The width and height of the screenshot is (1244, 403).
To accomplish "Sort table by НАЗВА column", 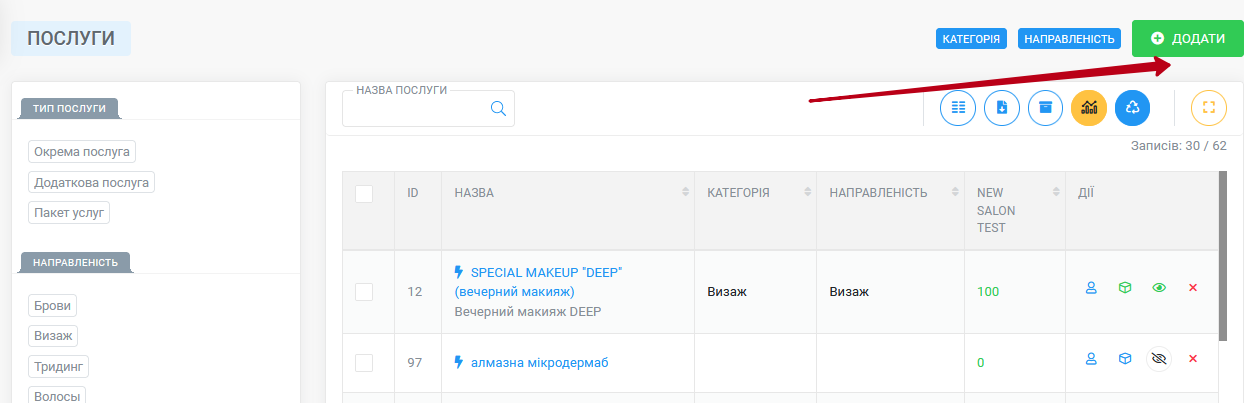I will (685, 192).
